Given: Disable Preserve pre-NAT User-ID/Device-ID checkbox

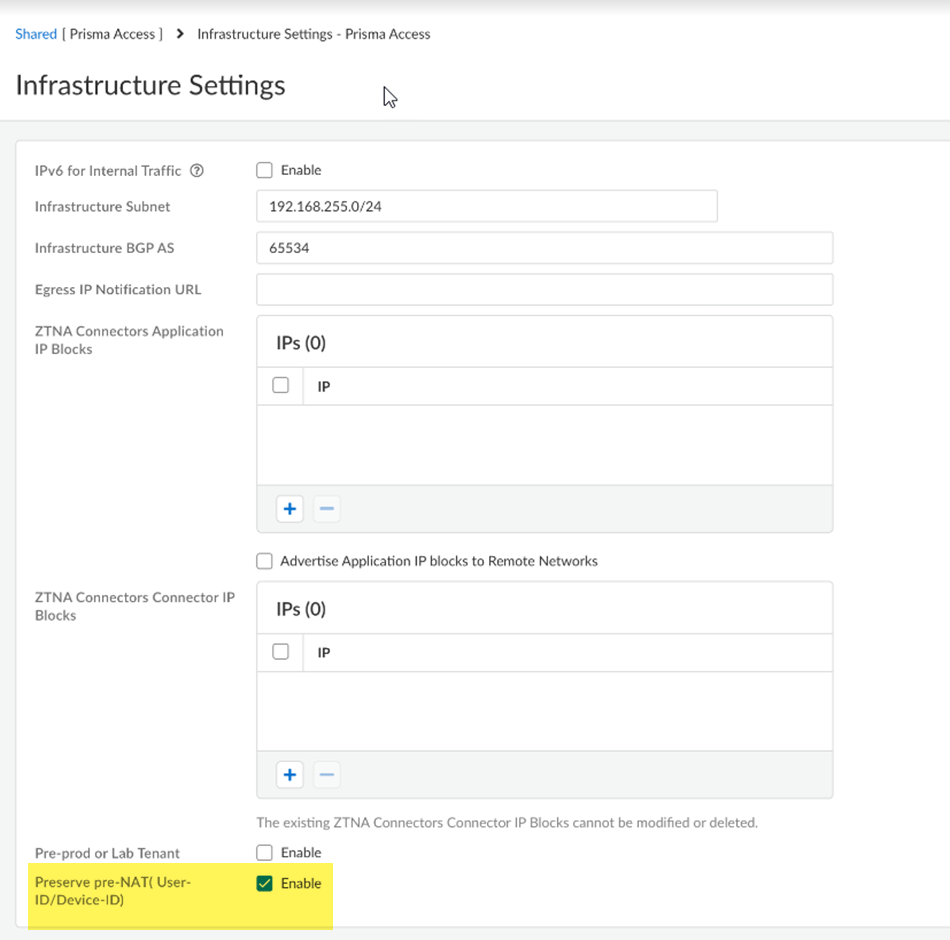Looking at the screenshot, I should coord(265,883).
